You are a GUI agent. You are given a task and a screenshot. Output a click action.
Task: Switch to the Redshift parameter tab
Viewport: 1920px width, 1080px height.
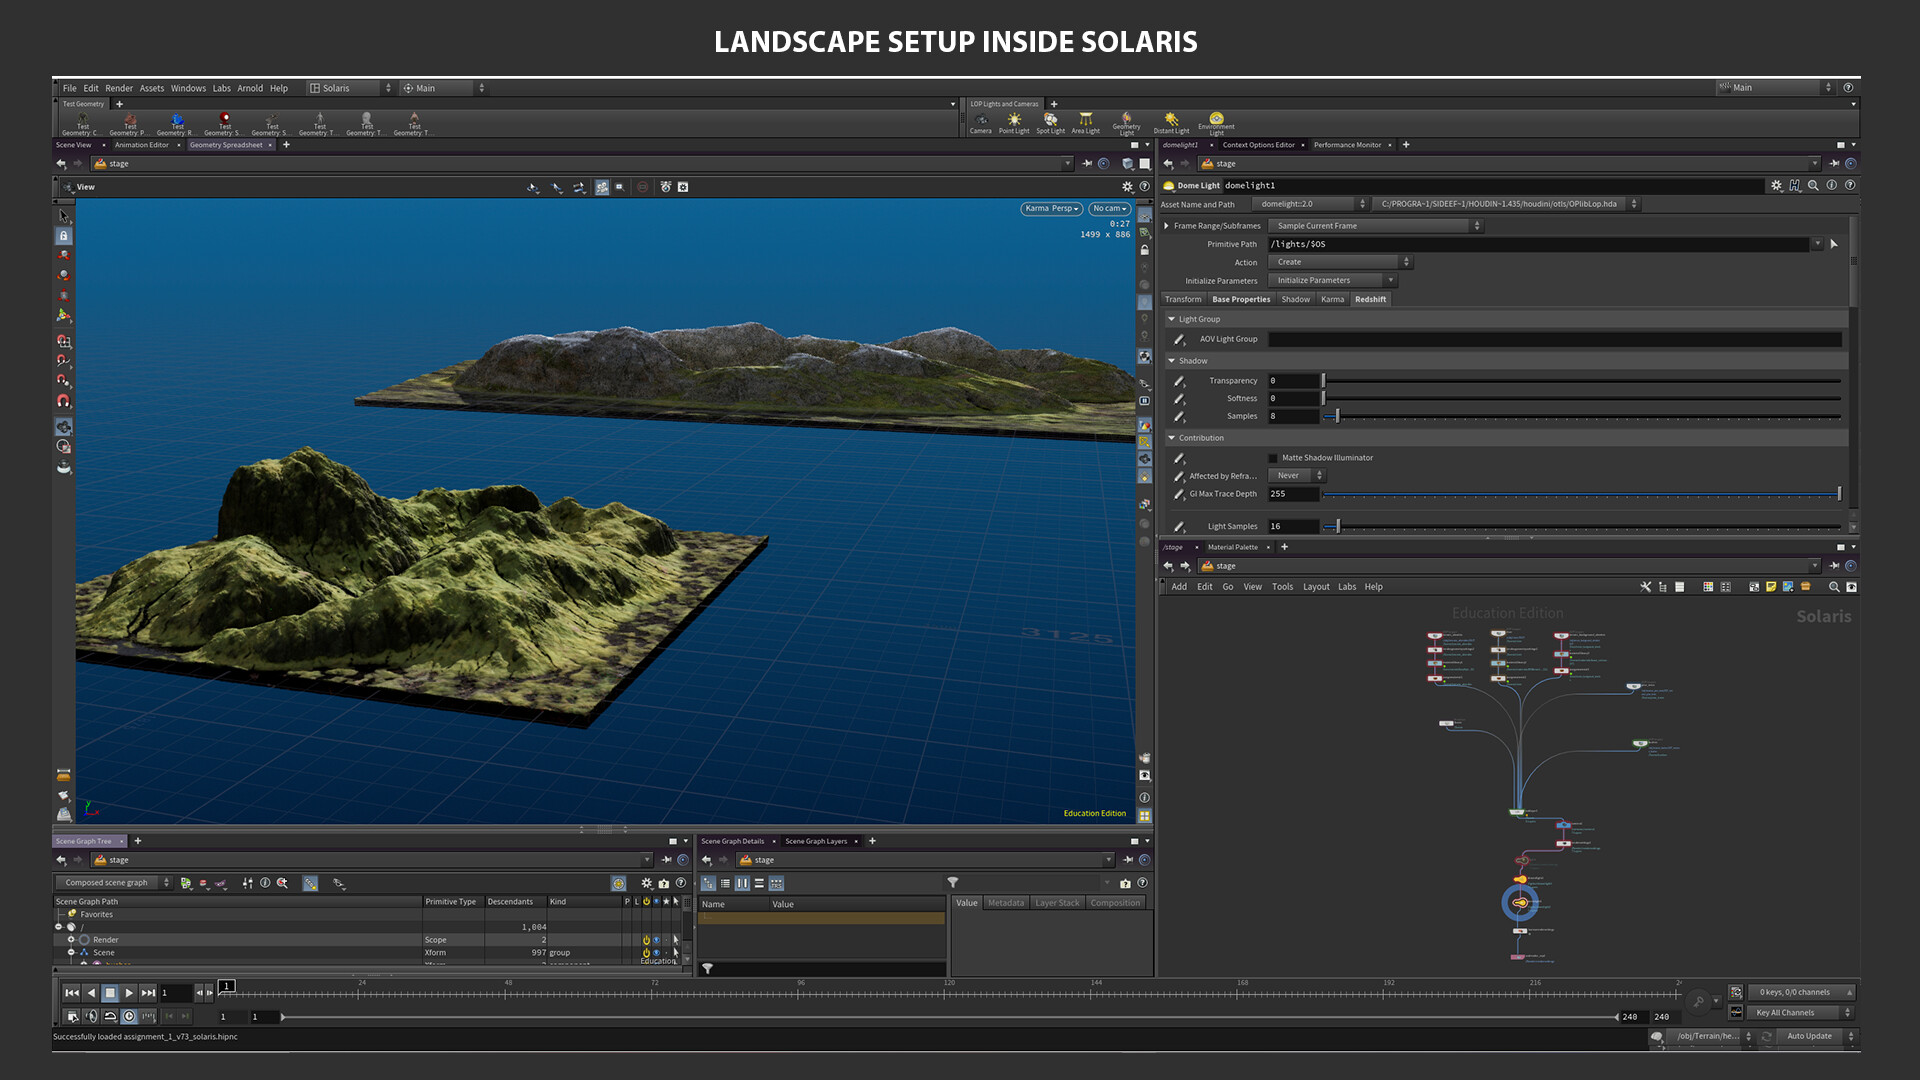[x=1370, y=299]
